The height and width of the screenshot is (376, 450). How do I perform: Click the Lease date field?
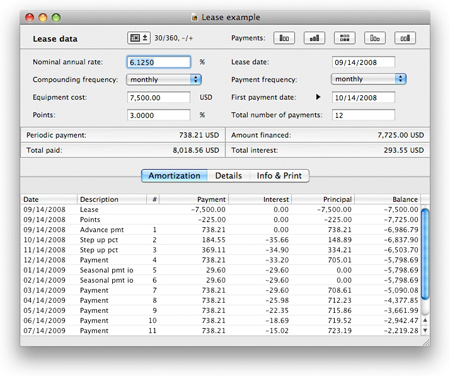[x=363, y=62]
